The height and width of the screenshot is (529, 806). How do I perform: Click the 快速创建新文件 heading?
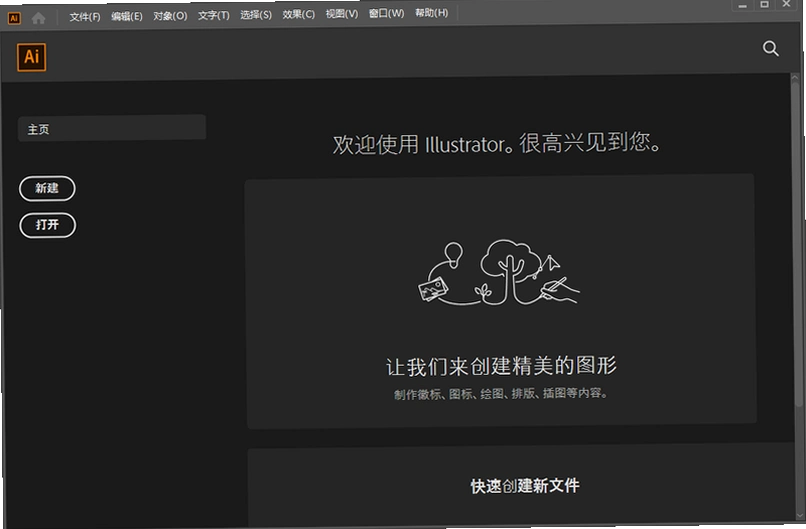[x=525, y=486]
